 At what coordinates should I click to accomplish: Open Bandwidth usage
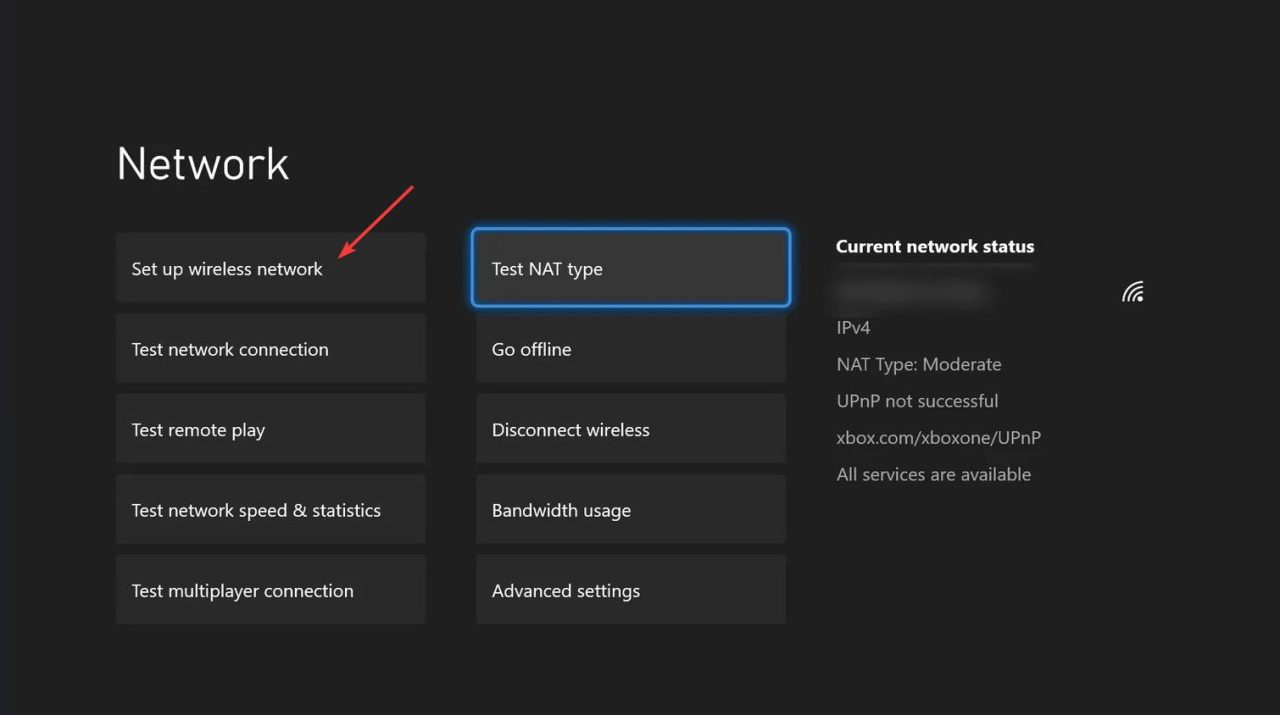pos(630,510)
